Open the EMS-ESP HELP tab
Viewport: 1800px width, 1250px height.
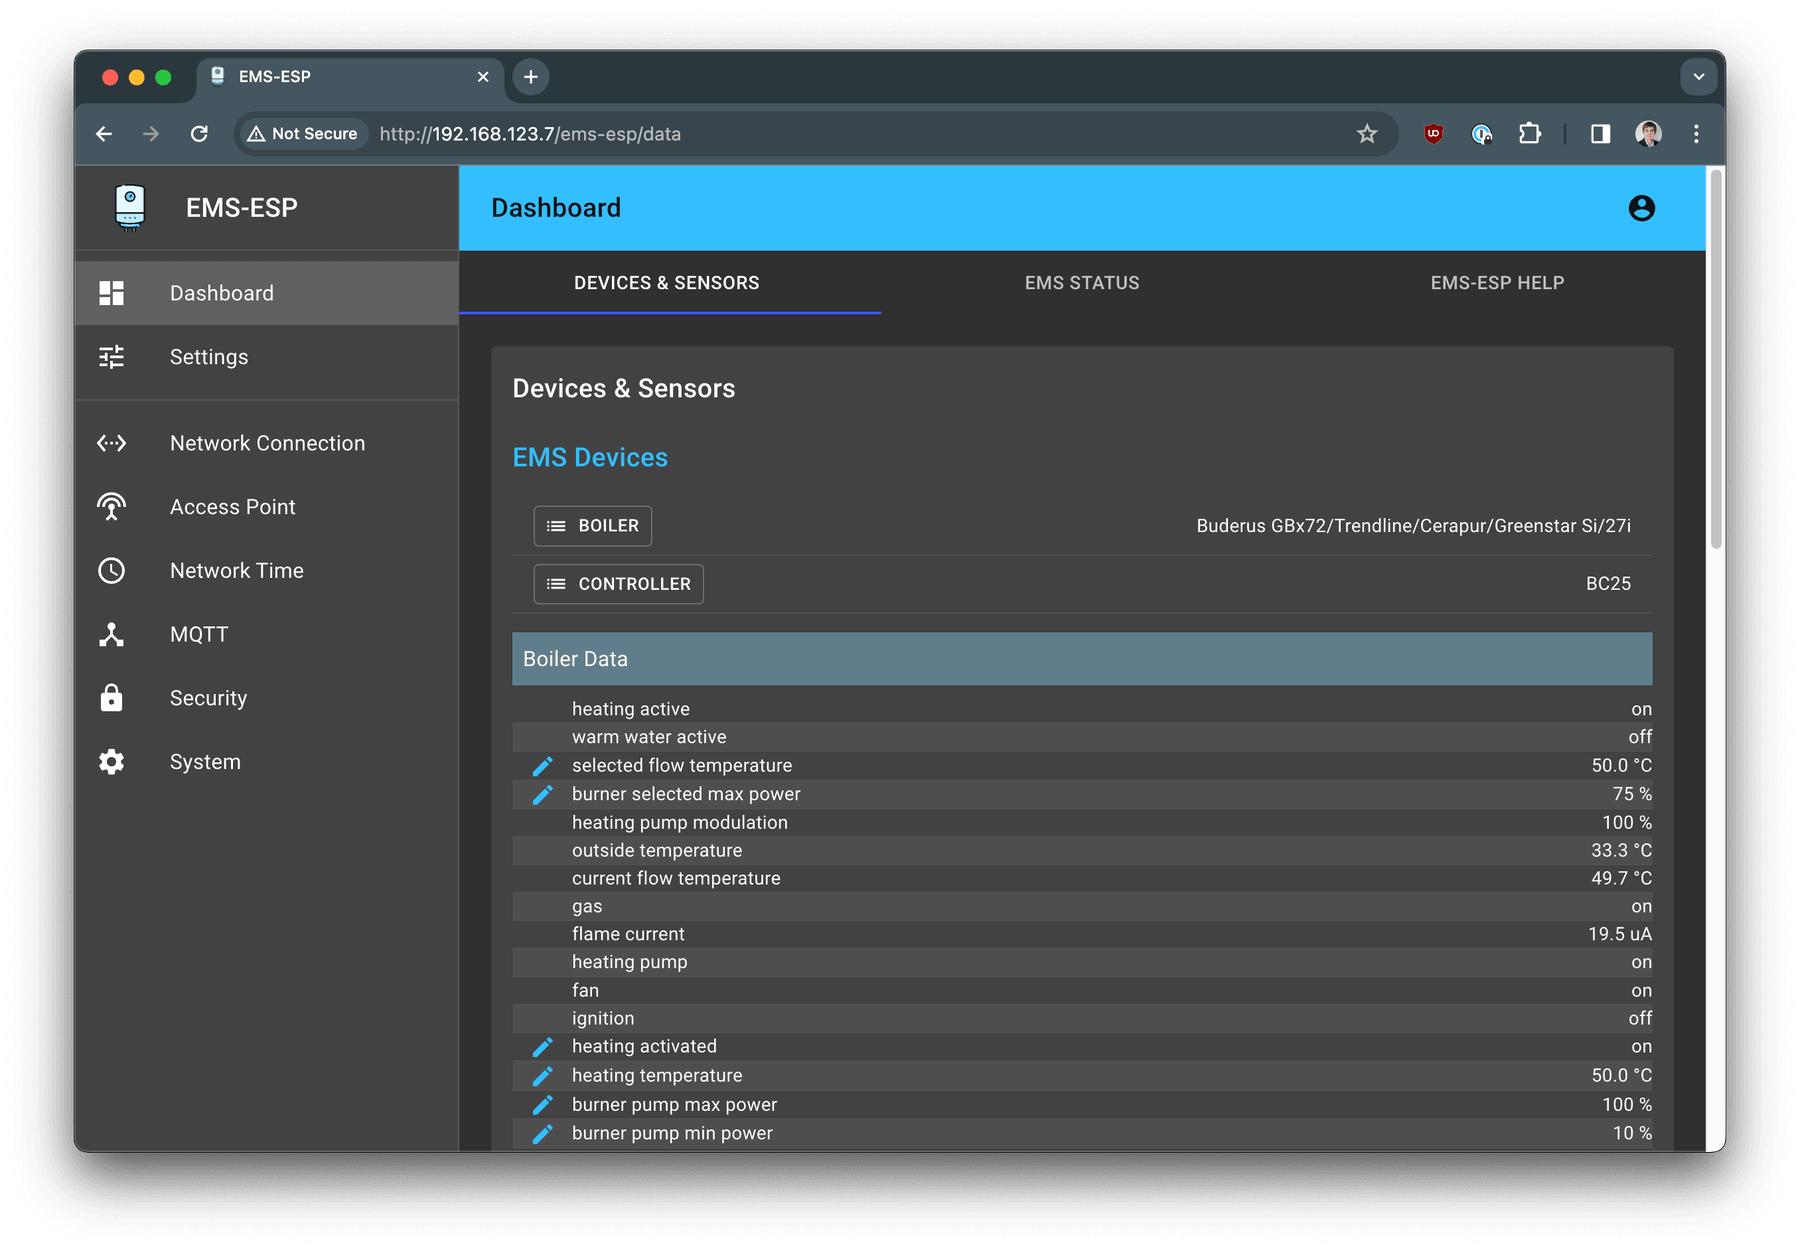pos(1497,282)
